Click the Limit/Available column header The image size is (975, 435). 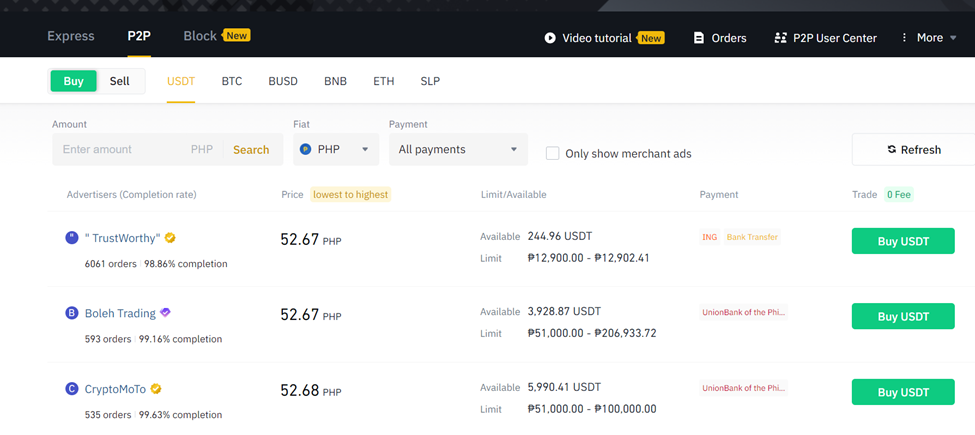(514, 195)
